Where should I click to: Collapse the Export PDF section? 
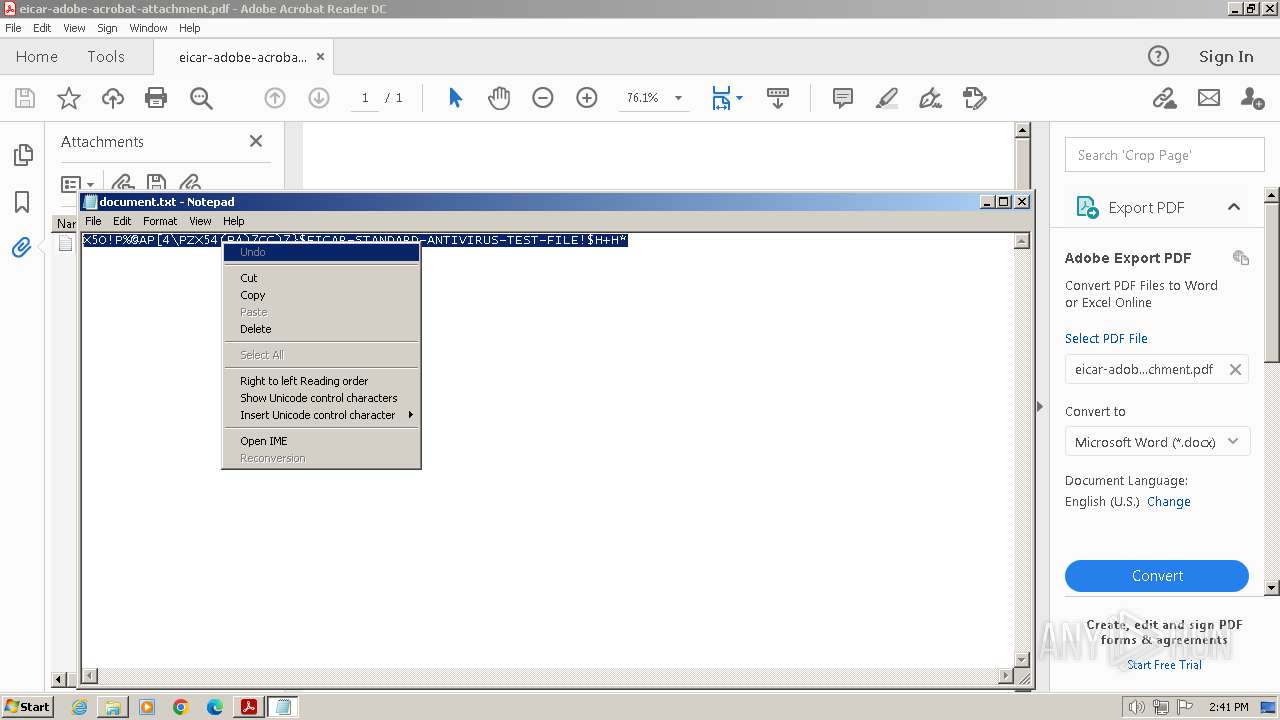click(x=1234, y=207)
